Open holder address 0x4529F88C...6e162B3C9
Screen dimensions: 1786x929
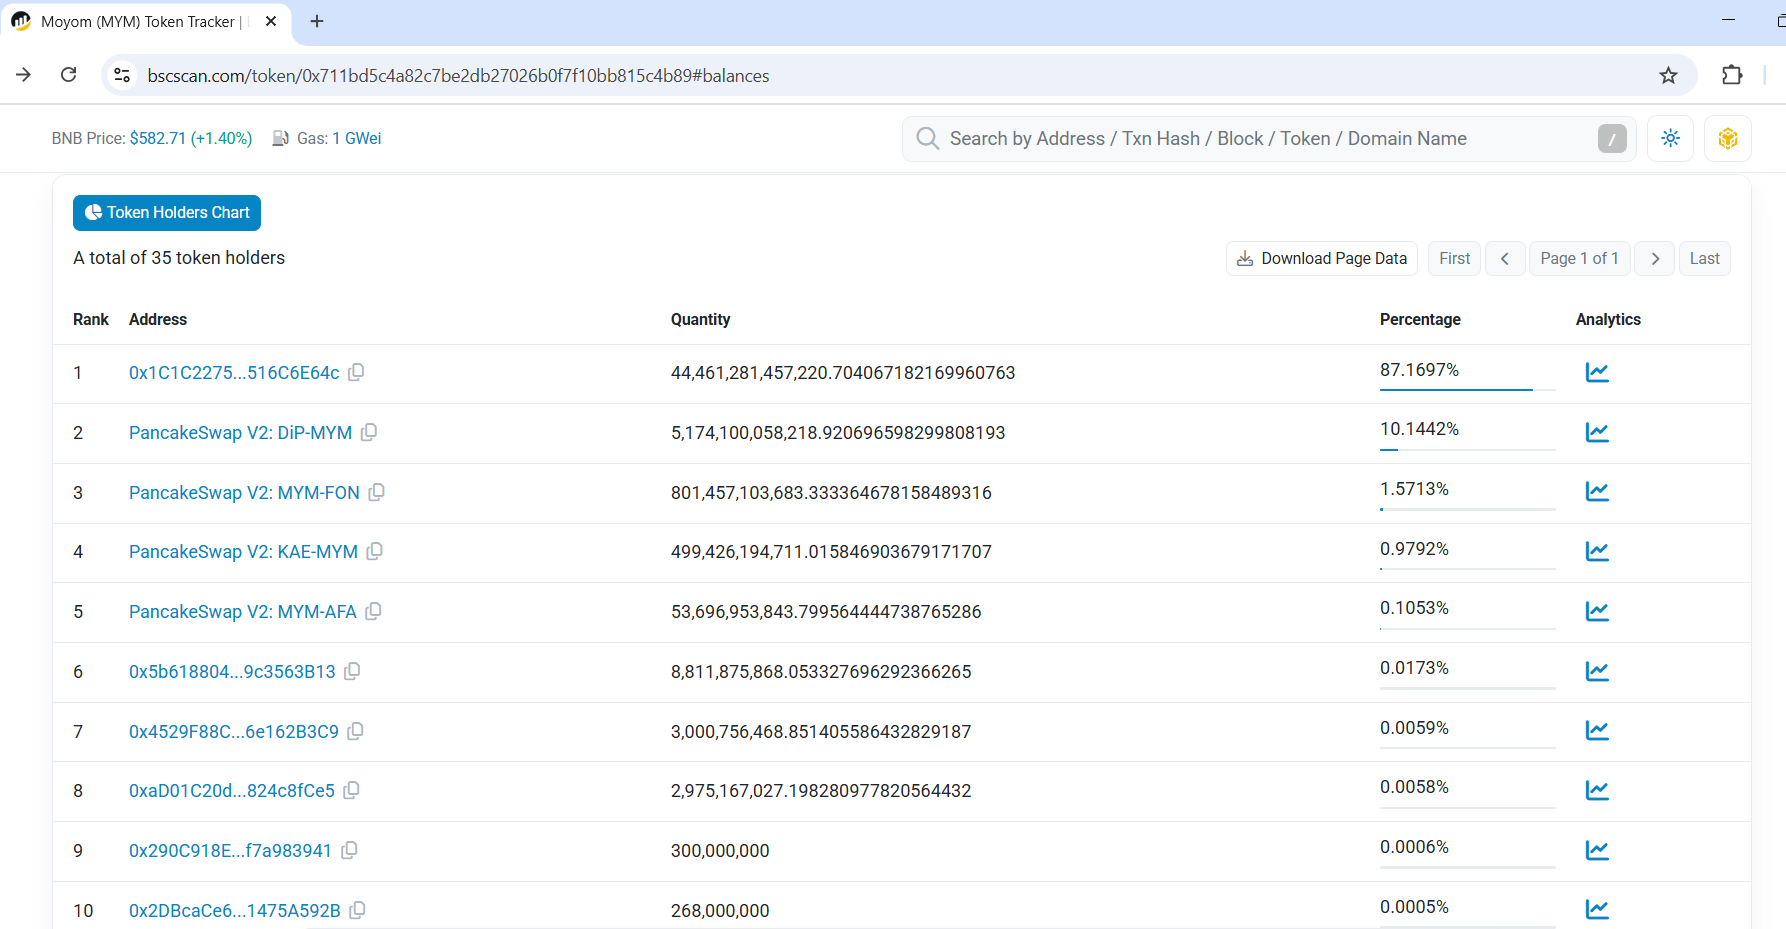[x=234, y=732]
